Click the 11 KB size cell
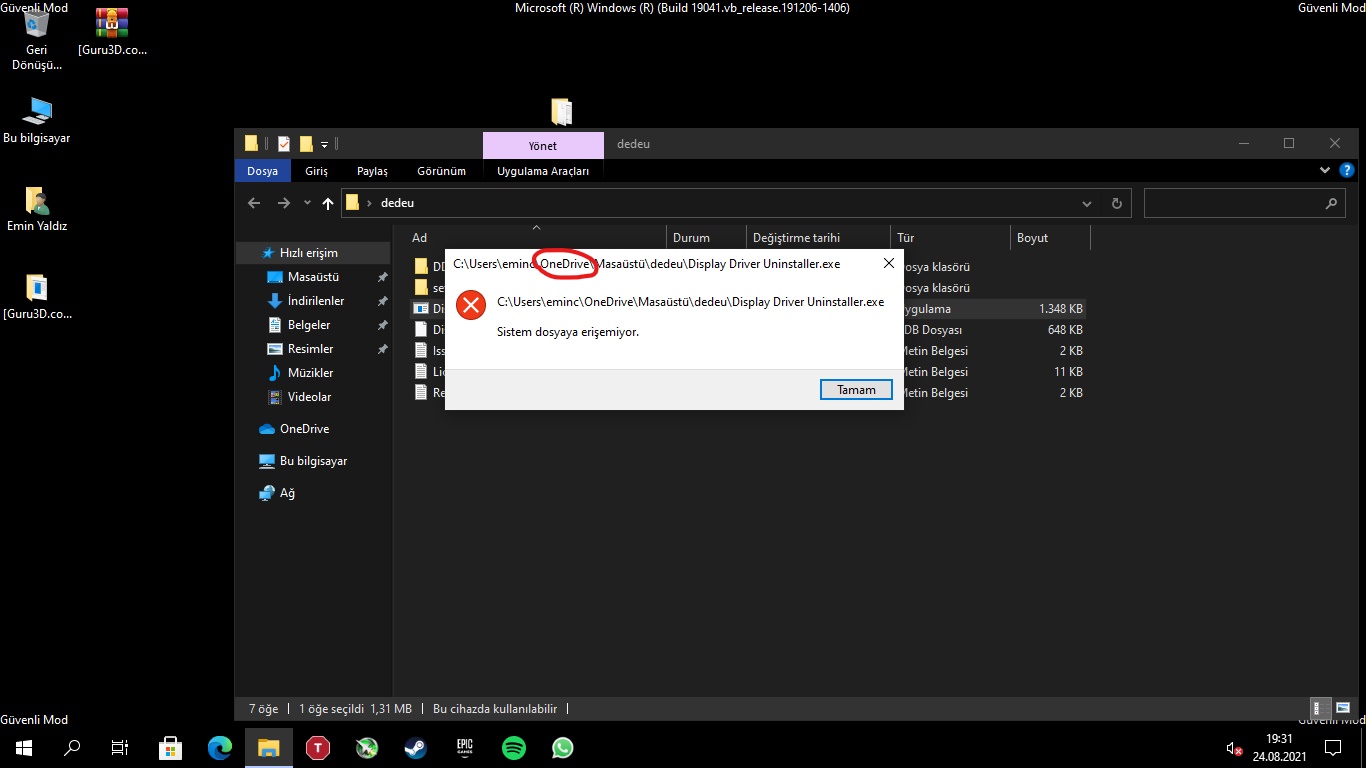This screenshot has width=1366, height=768. (1069, 372)
